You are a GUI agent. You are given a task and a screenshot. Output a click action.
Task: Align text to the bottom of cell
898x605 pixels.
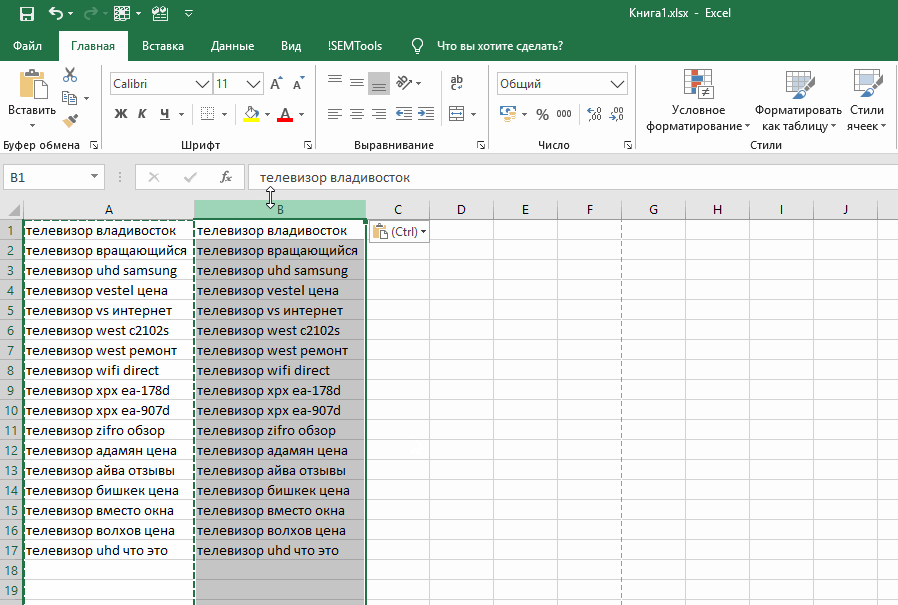tap(379, 83)
